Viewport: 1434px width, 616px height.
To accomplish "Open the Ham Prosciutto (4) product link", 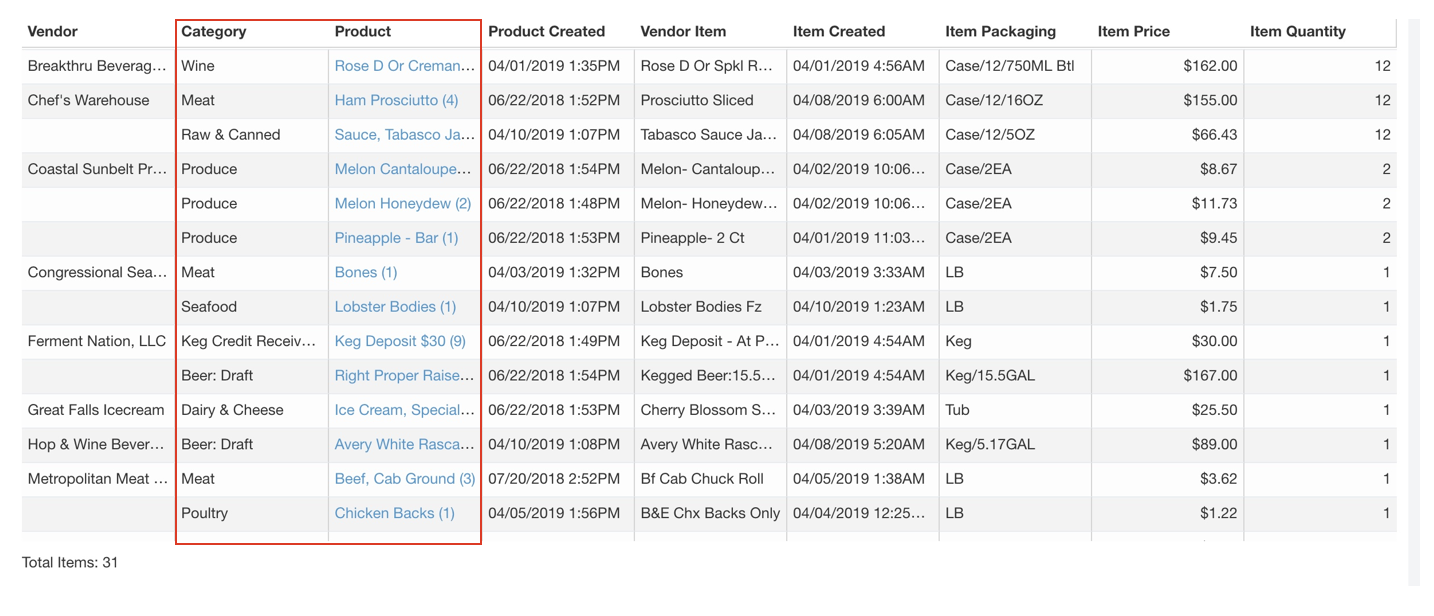I will click(x=396, y=100).
